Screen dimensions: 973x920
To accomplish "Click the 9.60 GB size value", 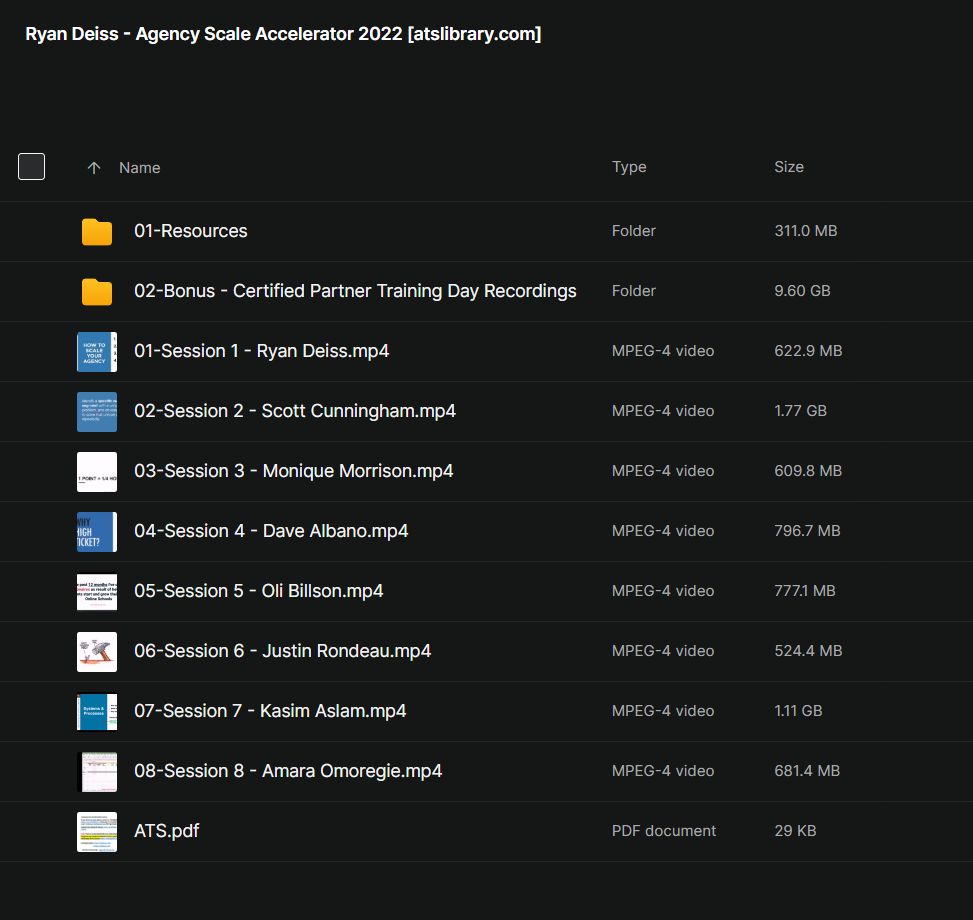I will [x=802, y=291].
